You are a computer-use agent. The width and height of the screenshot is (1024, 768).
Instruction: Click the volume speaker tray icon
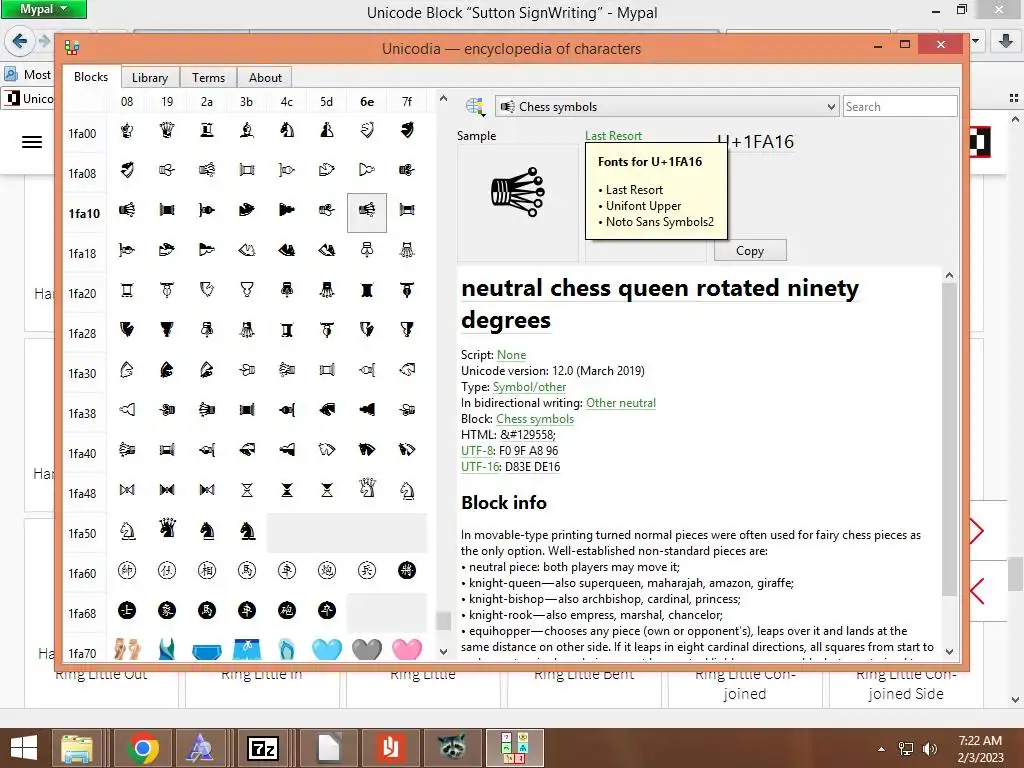pyautogui.click(x=929, y=749)
